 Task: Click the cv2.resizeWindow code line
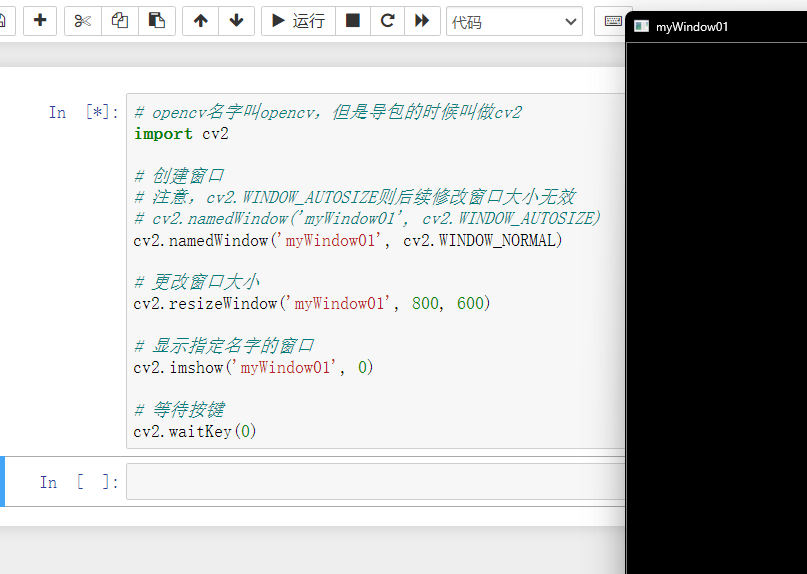[312, 304]
